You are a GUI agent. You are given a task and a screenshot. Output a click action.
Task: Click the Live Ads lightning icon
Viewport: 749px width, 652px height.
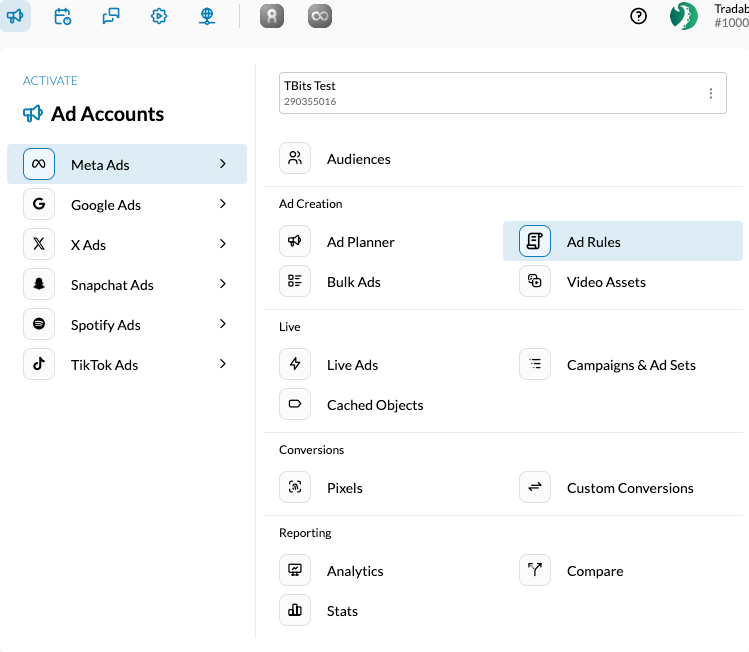(x=295, y=365)
